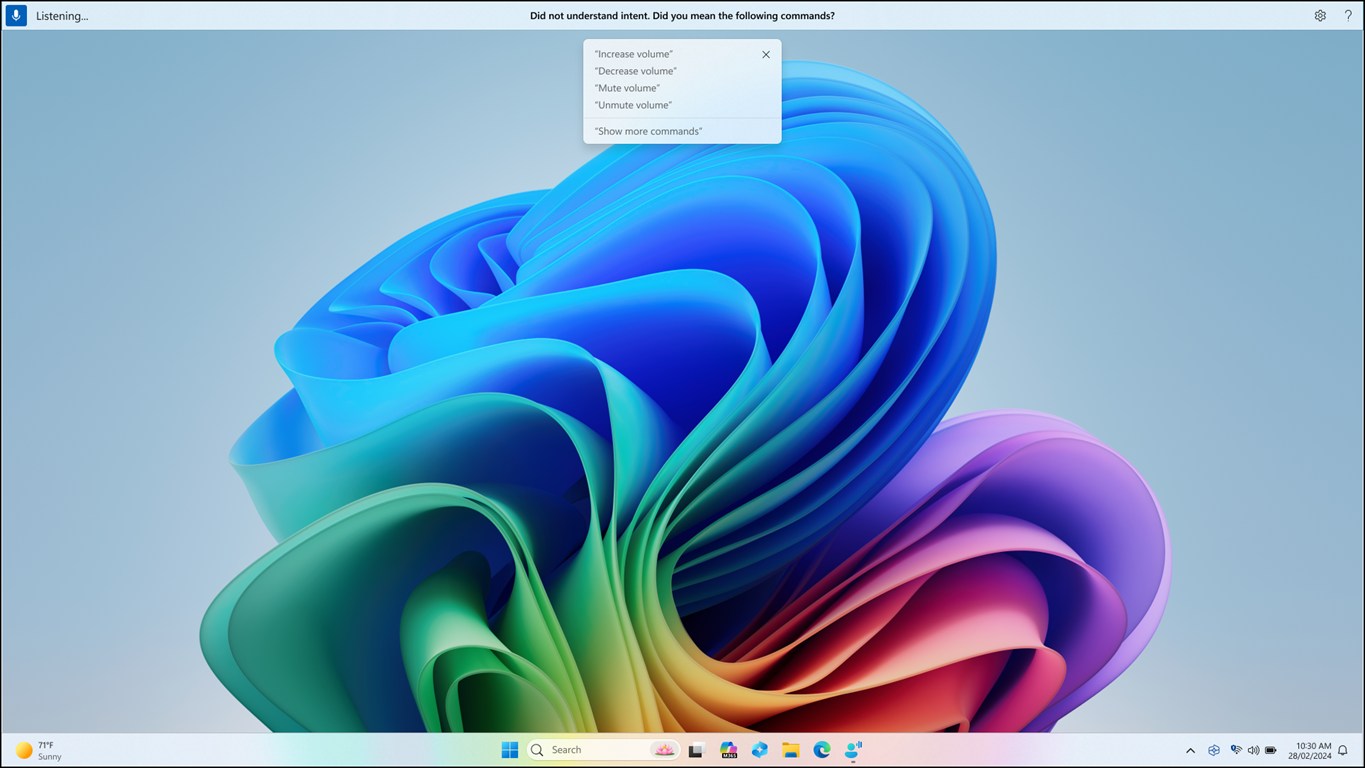Select the "Increase volume" suggestion
The image size is (1365, 768).
634,54
